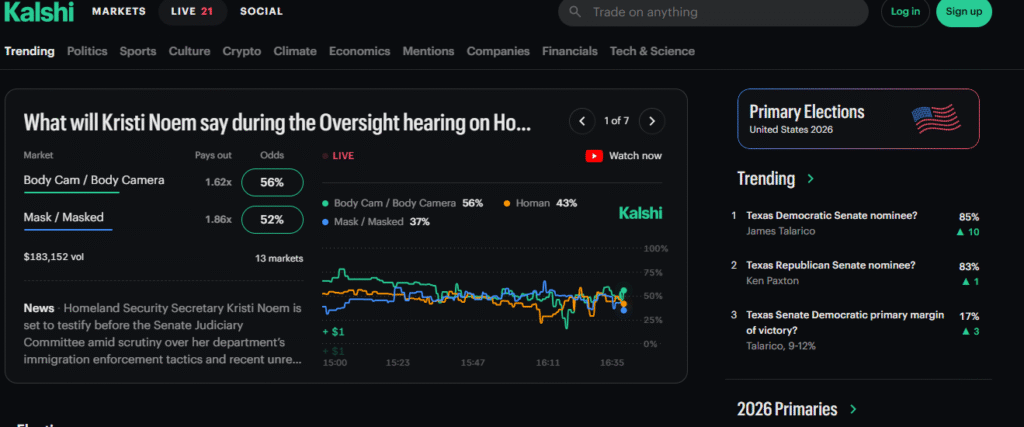This screenshot has height=427, width=1024.
Task: Open the MARKETS menu
Action: coord(119,12)
